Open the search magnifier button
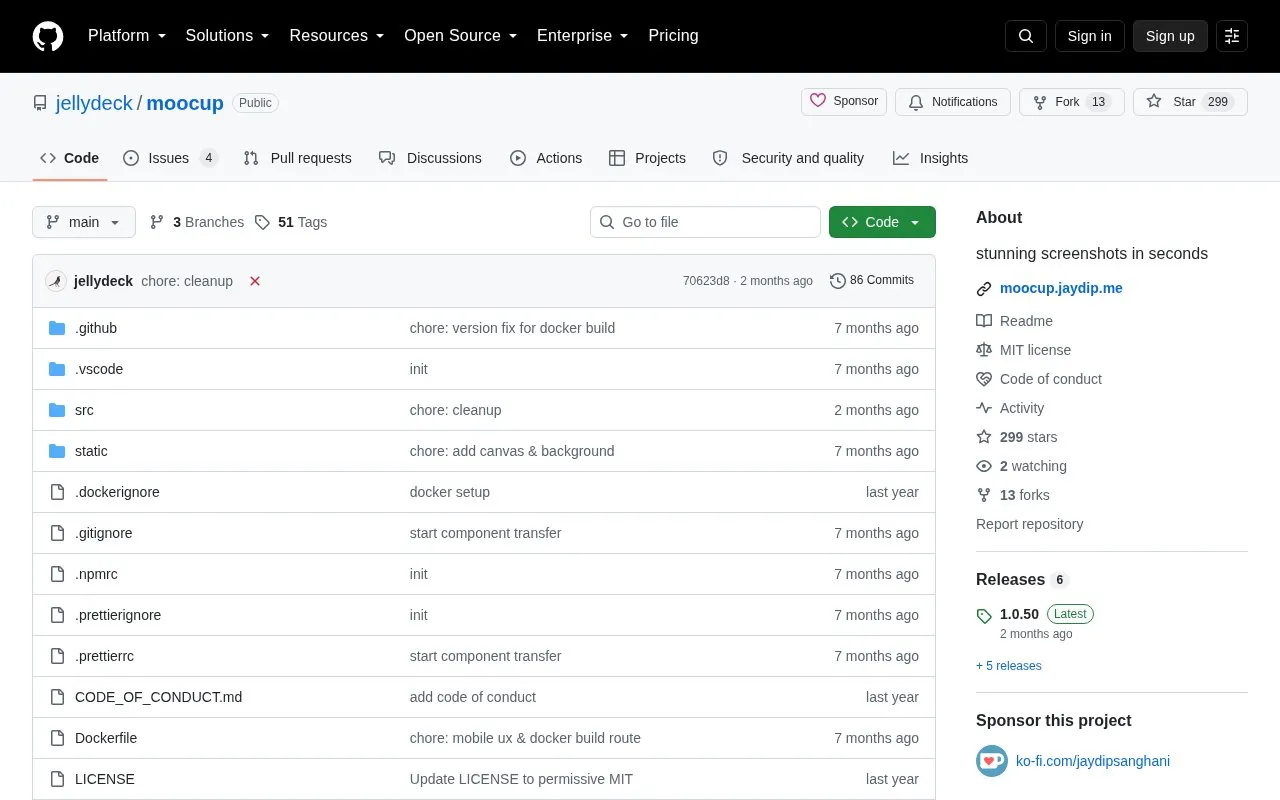The image size is (1280, 800). (1026, 36)
